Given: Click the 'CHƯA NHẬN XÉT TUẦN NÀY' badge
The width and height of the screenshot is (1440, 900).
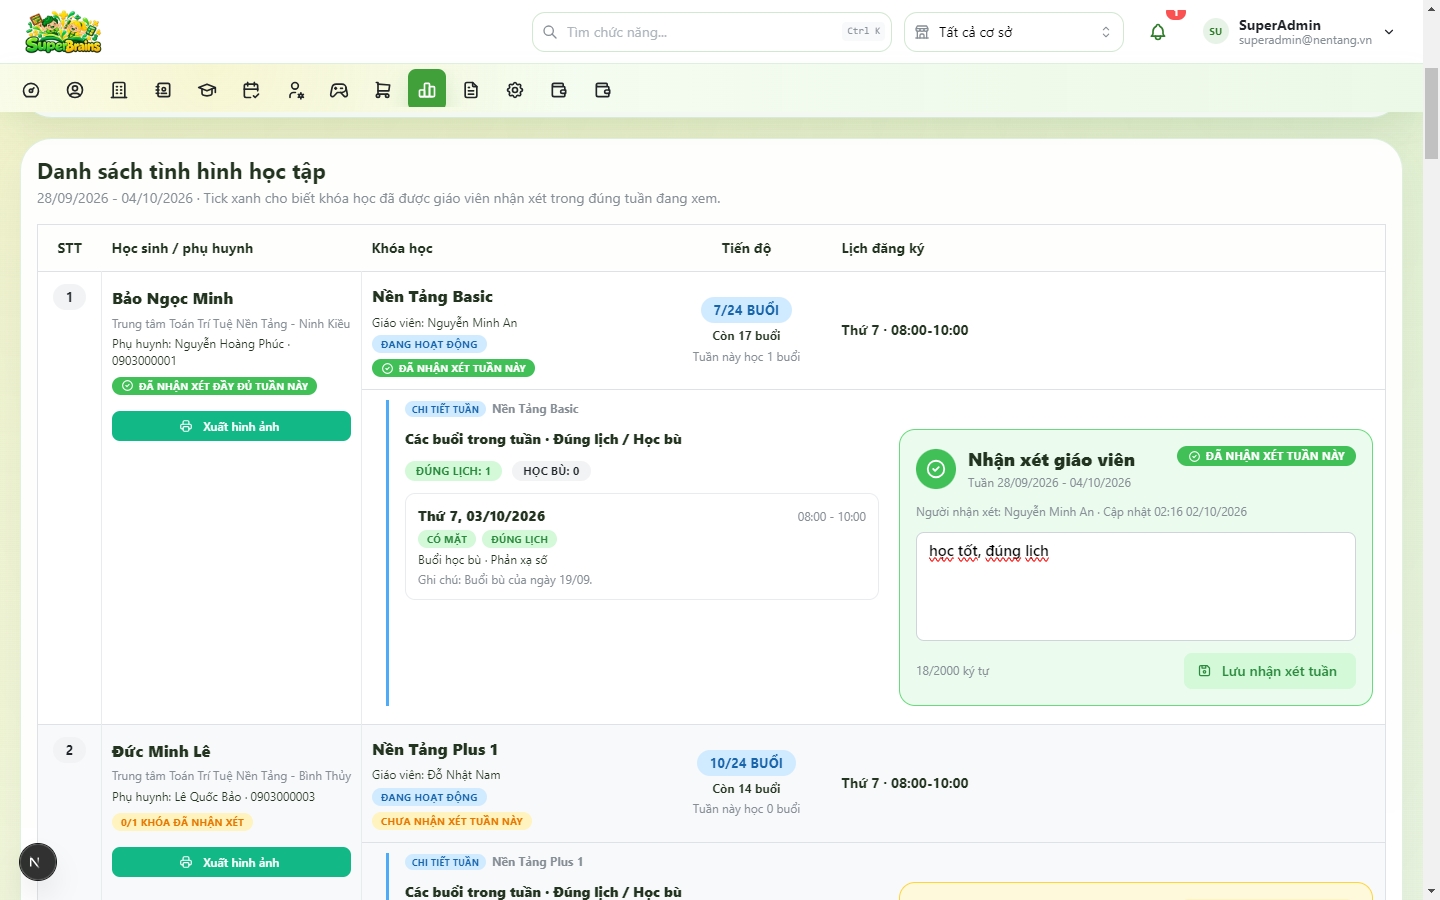Looking at the screenshot, I should tap(452, 821).
